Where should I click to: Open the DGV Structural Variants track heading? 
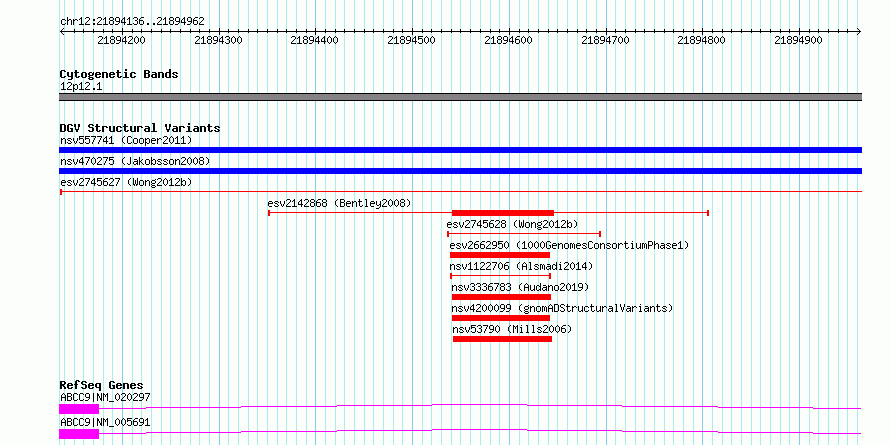[x=140, y=128]
